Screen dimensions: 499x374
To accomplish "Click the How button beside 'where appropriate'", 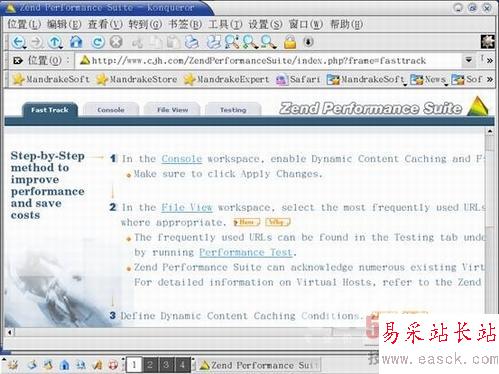I will (x=247, y=222).
